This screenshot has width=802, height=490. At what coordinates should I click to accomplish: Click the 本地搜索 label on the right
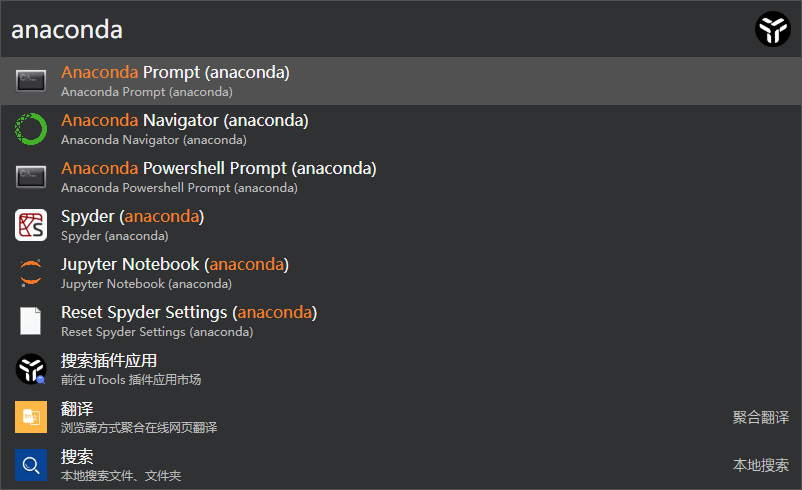coord(761,465)
